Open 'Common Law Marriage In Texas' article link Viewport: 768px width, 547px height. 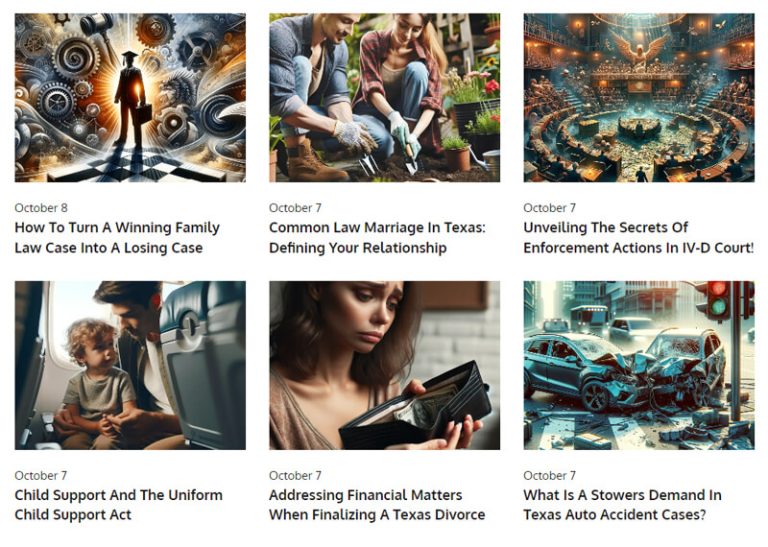tap(377, 238)
